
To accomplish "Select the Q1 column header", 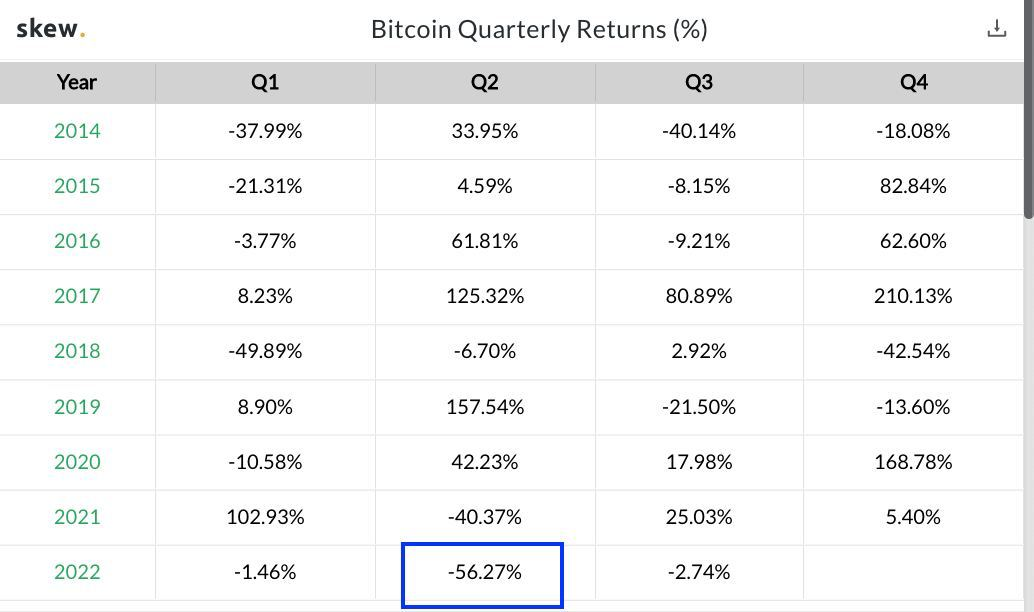I will pyautogui.click(x=264, y=83).
